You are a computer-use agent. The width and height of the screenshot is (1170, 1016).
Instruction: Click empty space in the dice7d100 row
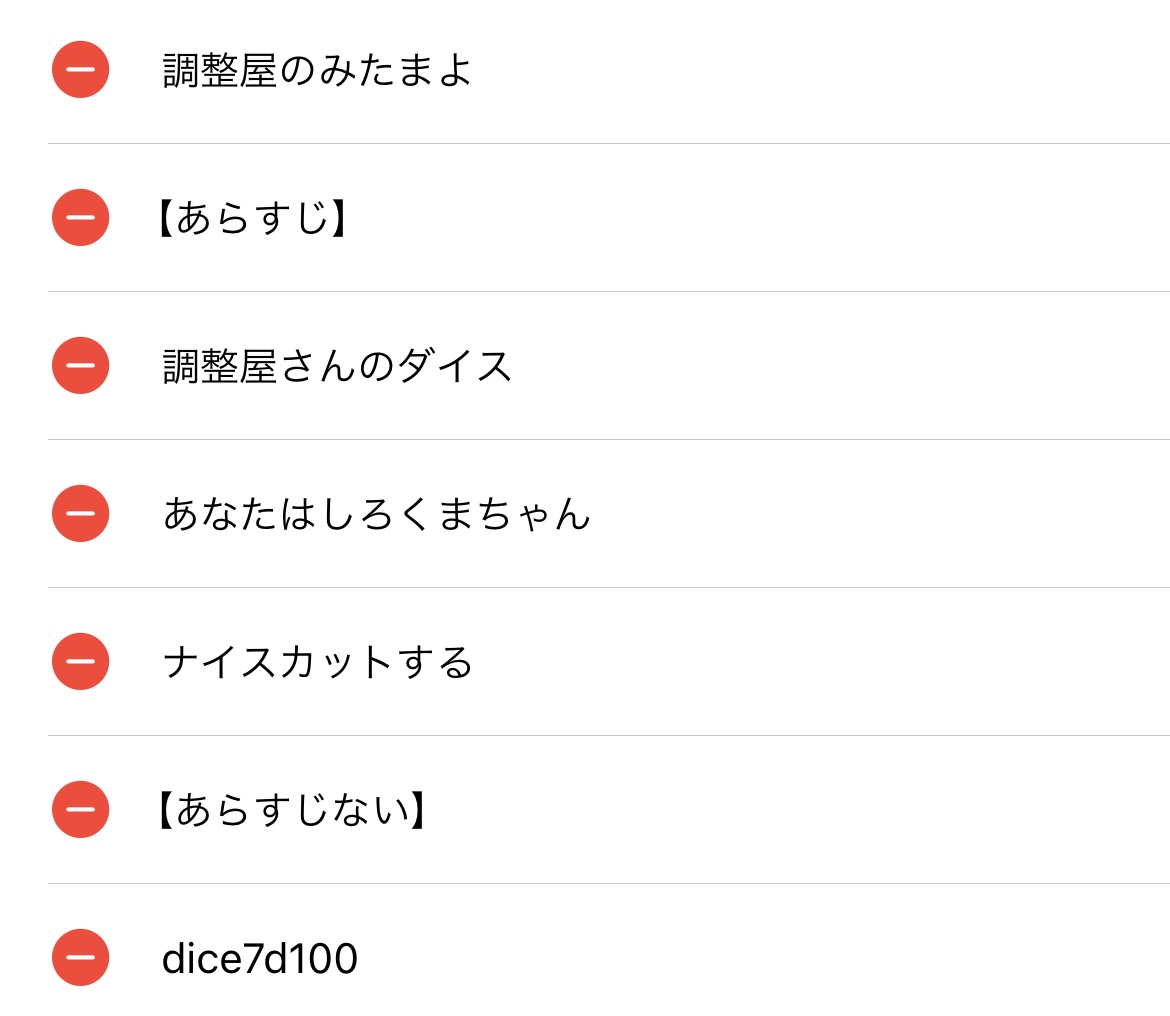click(761, 959)
